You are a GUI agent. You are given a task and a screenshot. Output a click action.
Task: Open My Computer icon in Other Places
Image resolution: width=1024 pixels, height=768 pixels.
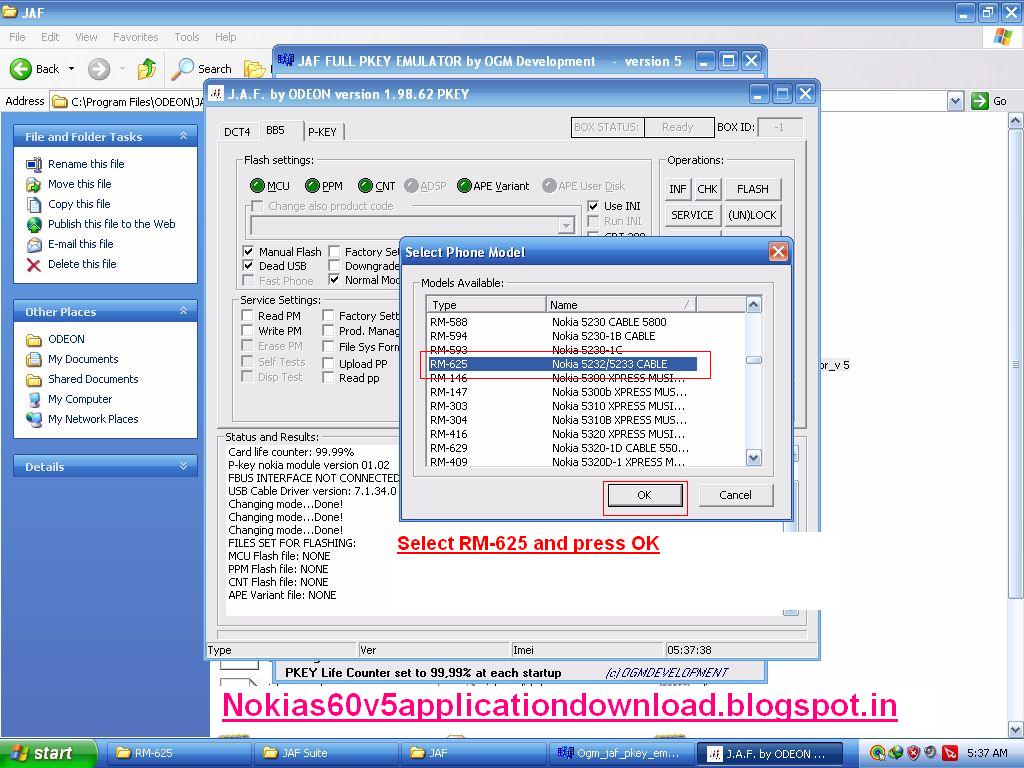click(x=34, y=399)
